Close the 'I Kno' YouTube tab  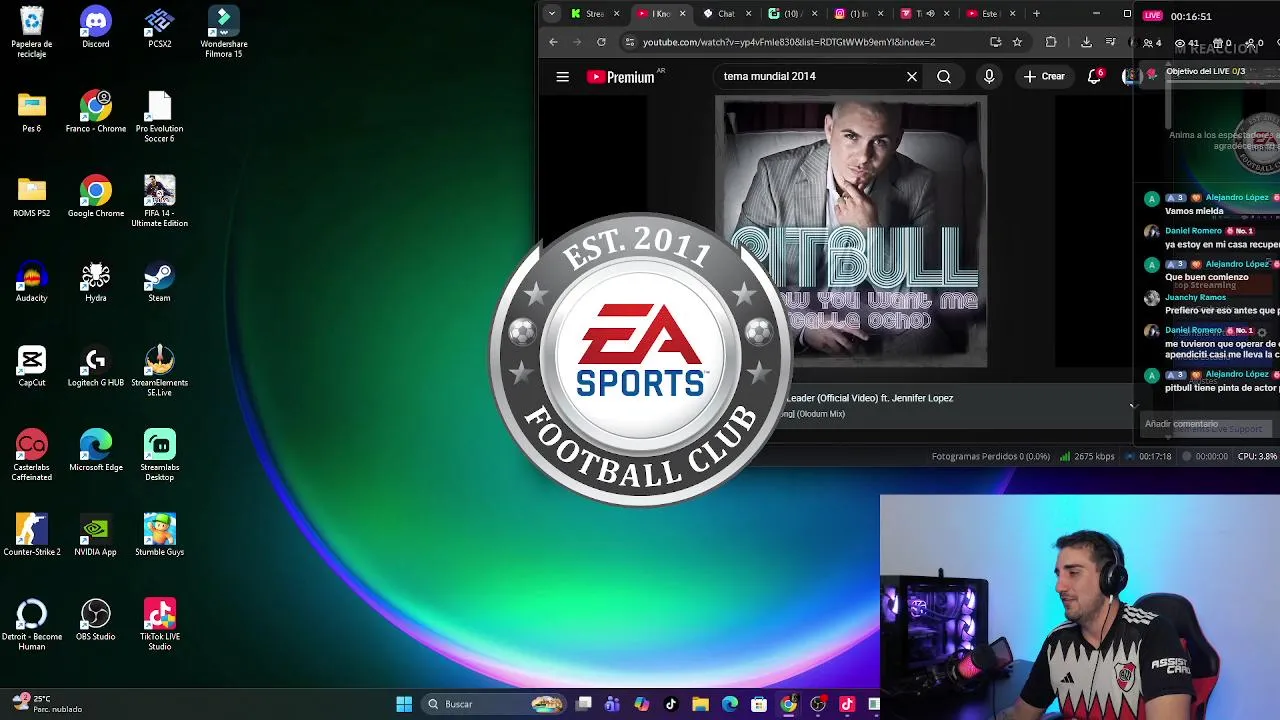[682, 14]
